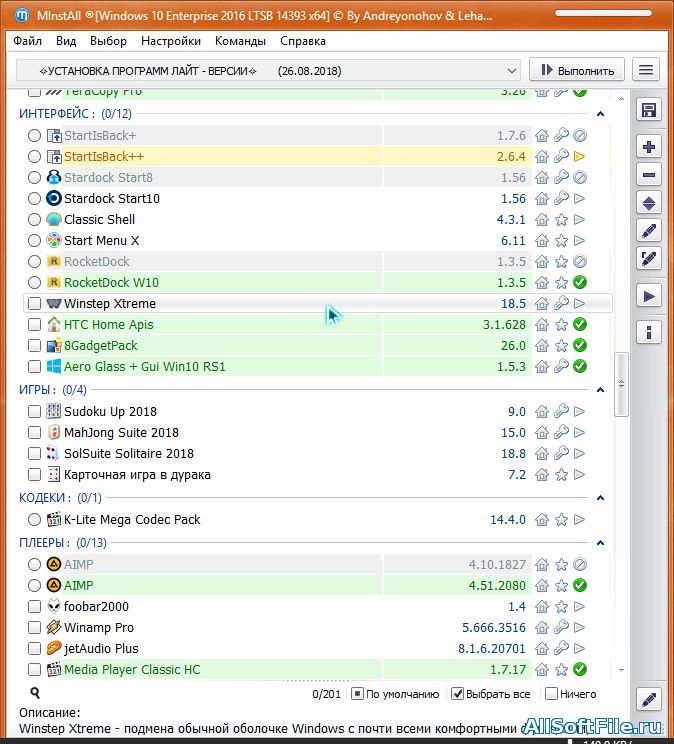This screenshot has height=744, width=674.
Task: Click blocked icon in Stardock Start8 row
Action: 580,177
